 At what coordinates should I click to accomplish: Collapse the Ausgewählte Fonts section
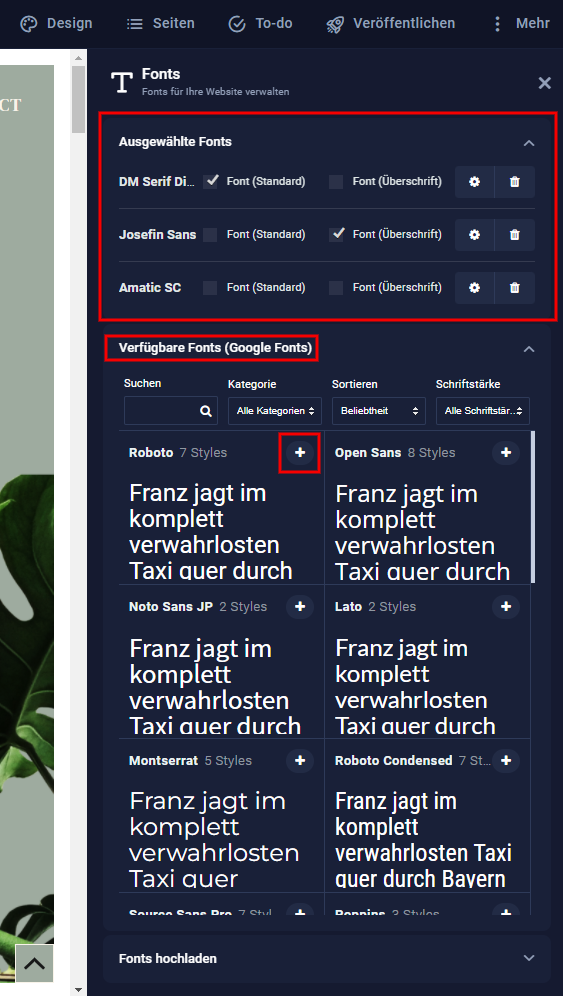529,143
